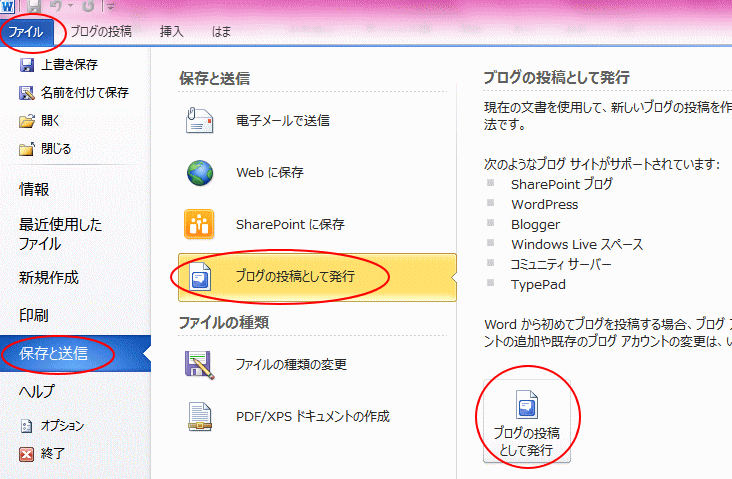This screenshot has height=479, width=732.
Task: Open オプション settings
Action: (62, 426)
